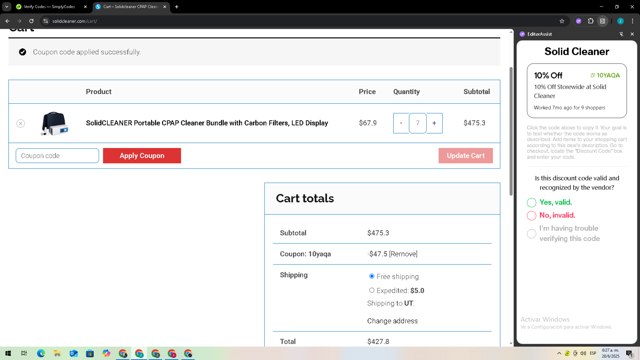The height and width of the screenshot is (360, 640).
Task: Open the Extensions puzzle icon
Action: click(x=591, y=21)
